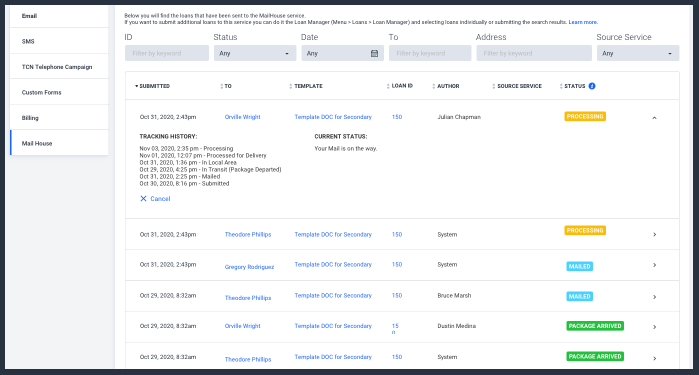The width and height of the screenshot is (699, 375).
Task: Open the Billing section
Action: point(59,118)
